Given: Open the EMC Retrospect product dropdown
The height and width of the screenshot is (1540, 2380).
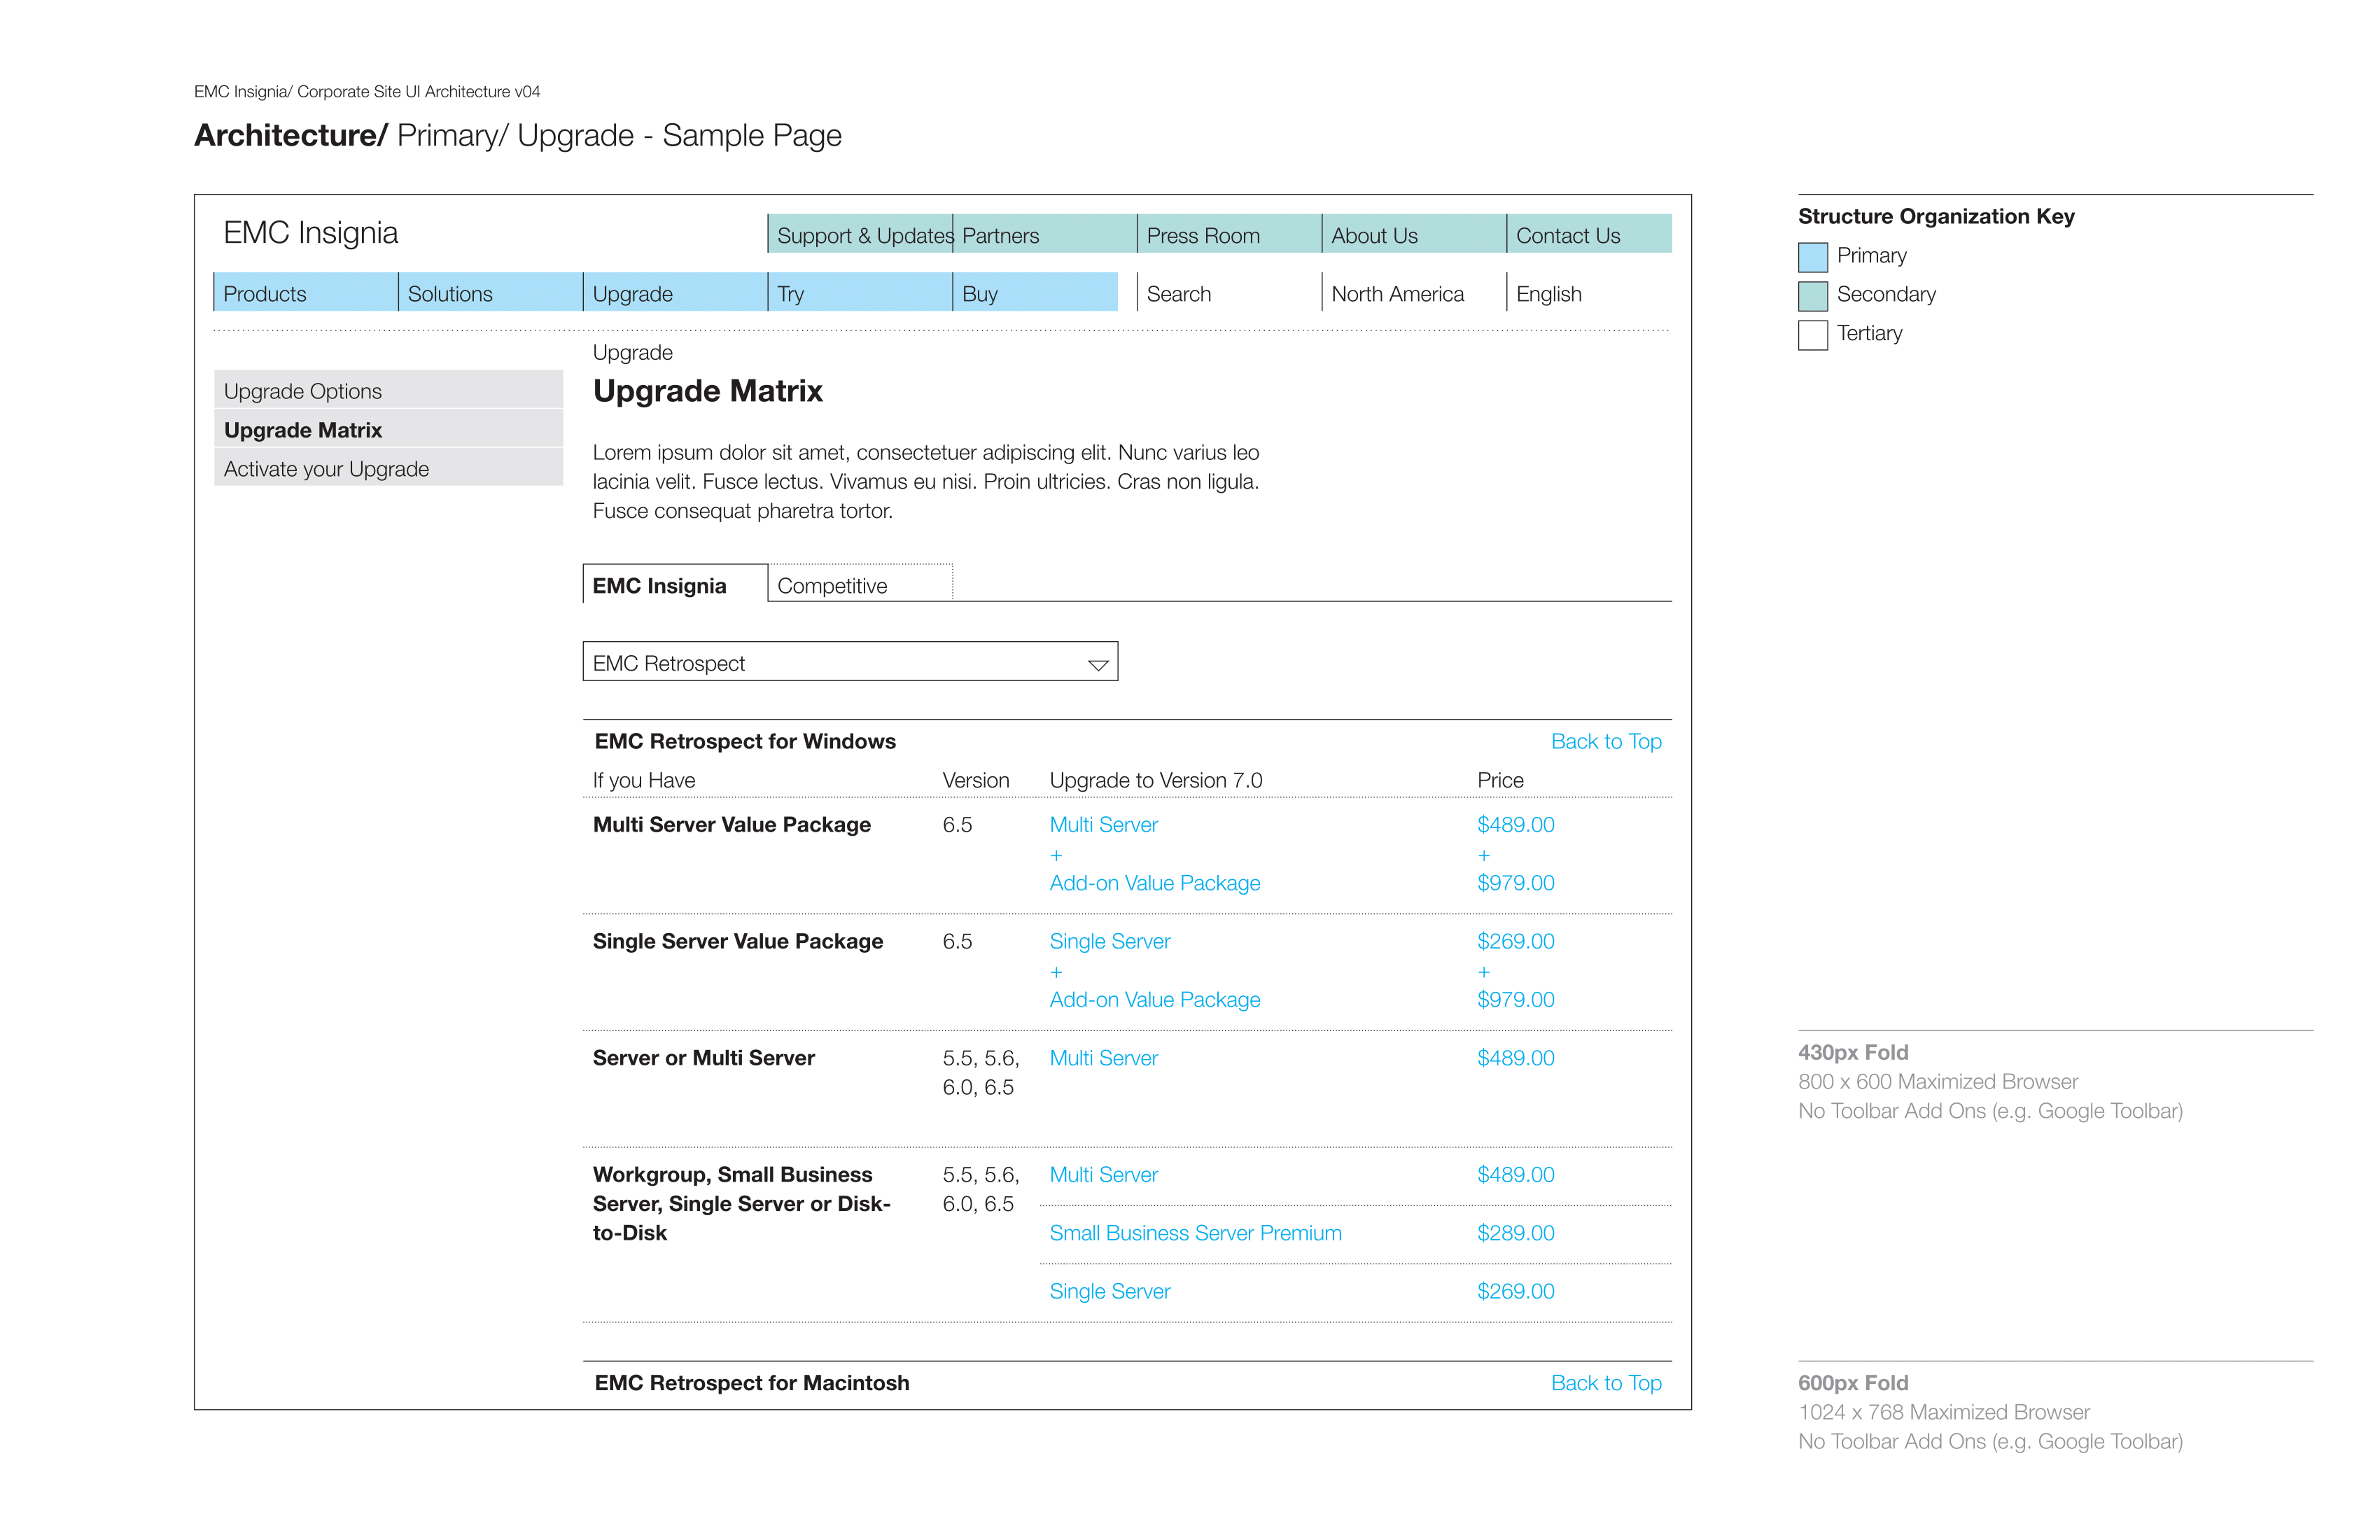Looking at the screenshot, I should tap(850, 662).
